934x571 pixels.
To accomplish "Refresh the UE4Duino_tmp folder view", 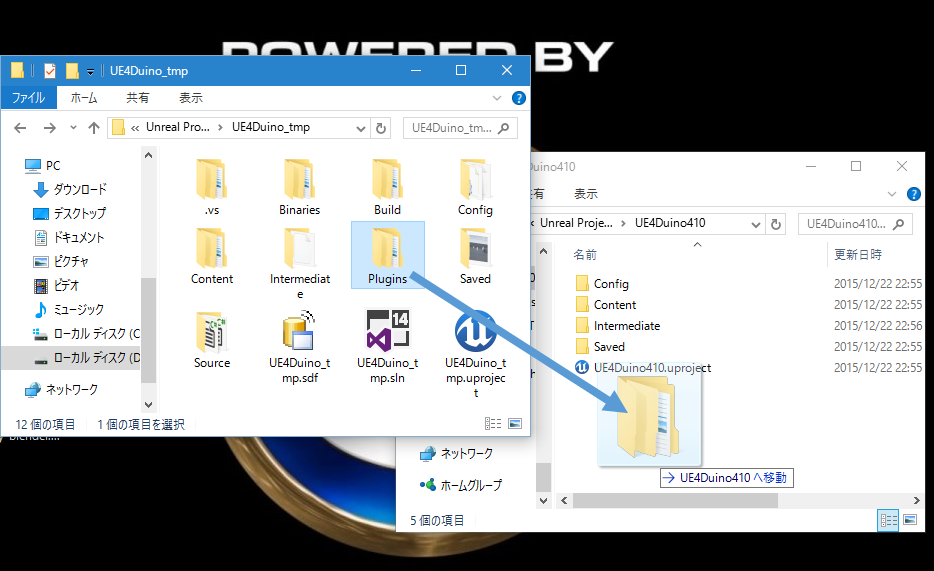I will 381,128.
